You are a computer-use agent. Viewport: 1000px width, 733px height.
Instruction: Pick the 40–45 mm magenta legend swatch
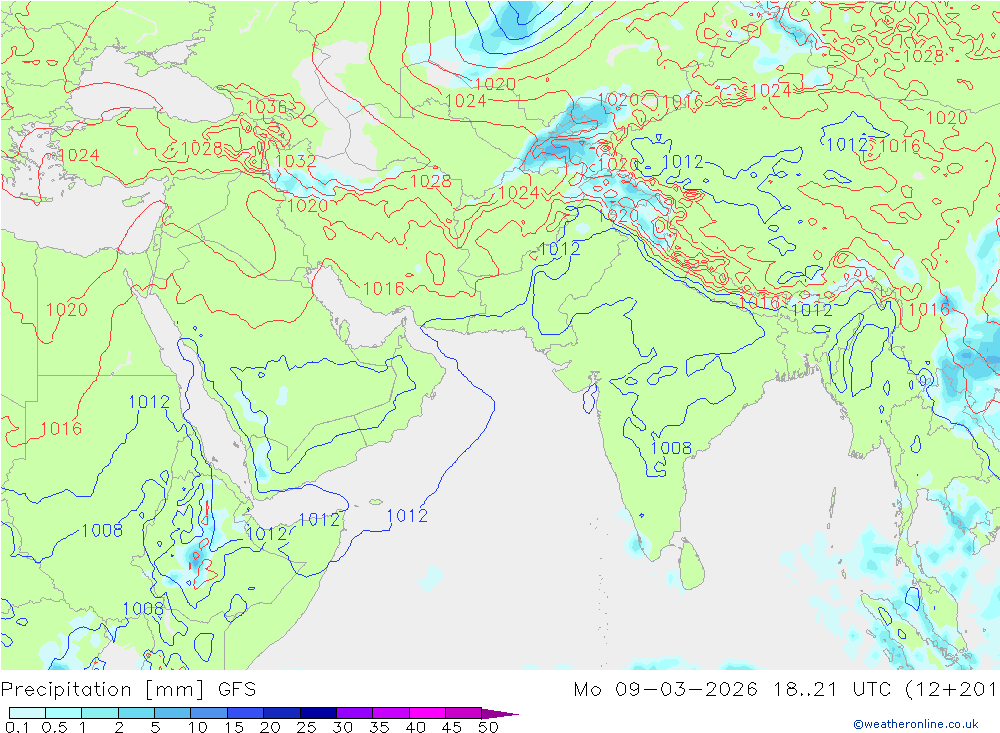click(x=427, y=713)
